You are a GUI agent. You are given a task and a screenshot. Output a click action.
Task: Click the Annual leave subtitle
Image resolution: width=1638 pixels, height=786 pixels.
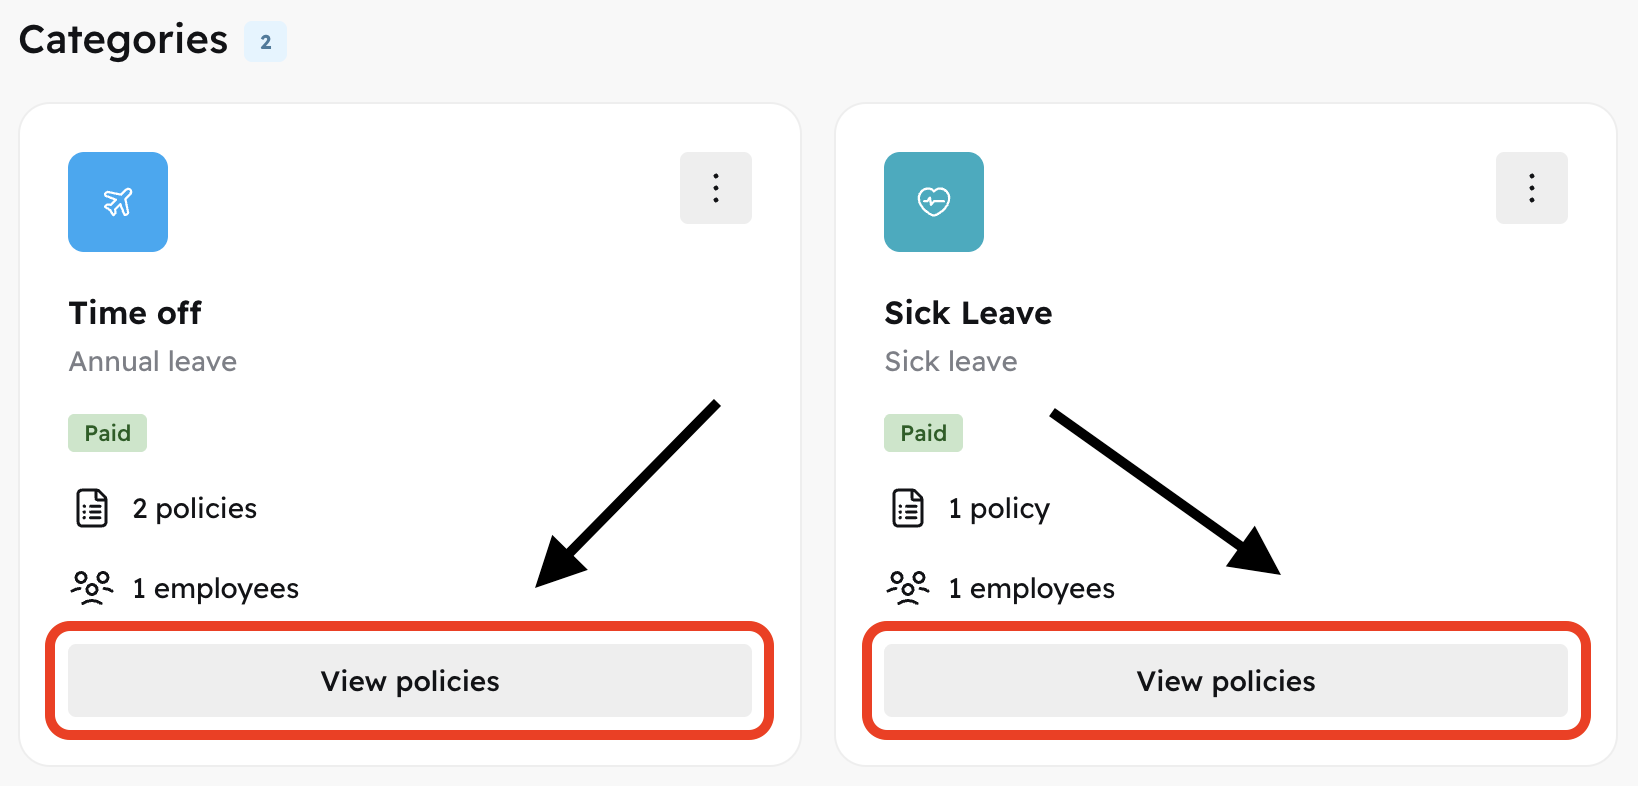153,361
